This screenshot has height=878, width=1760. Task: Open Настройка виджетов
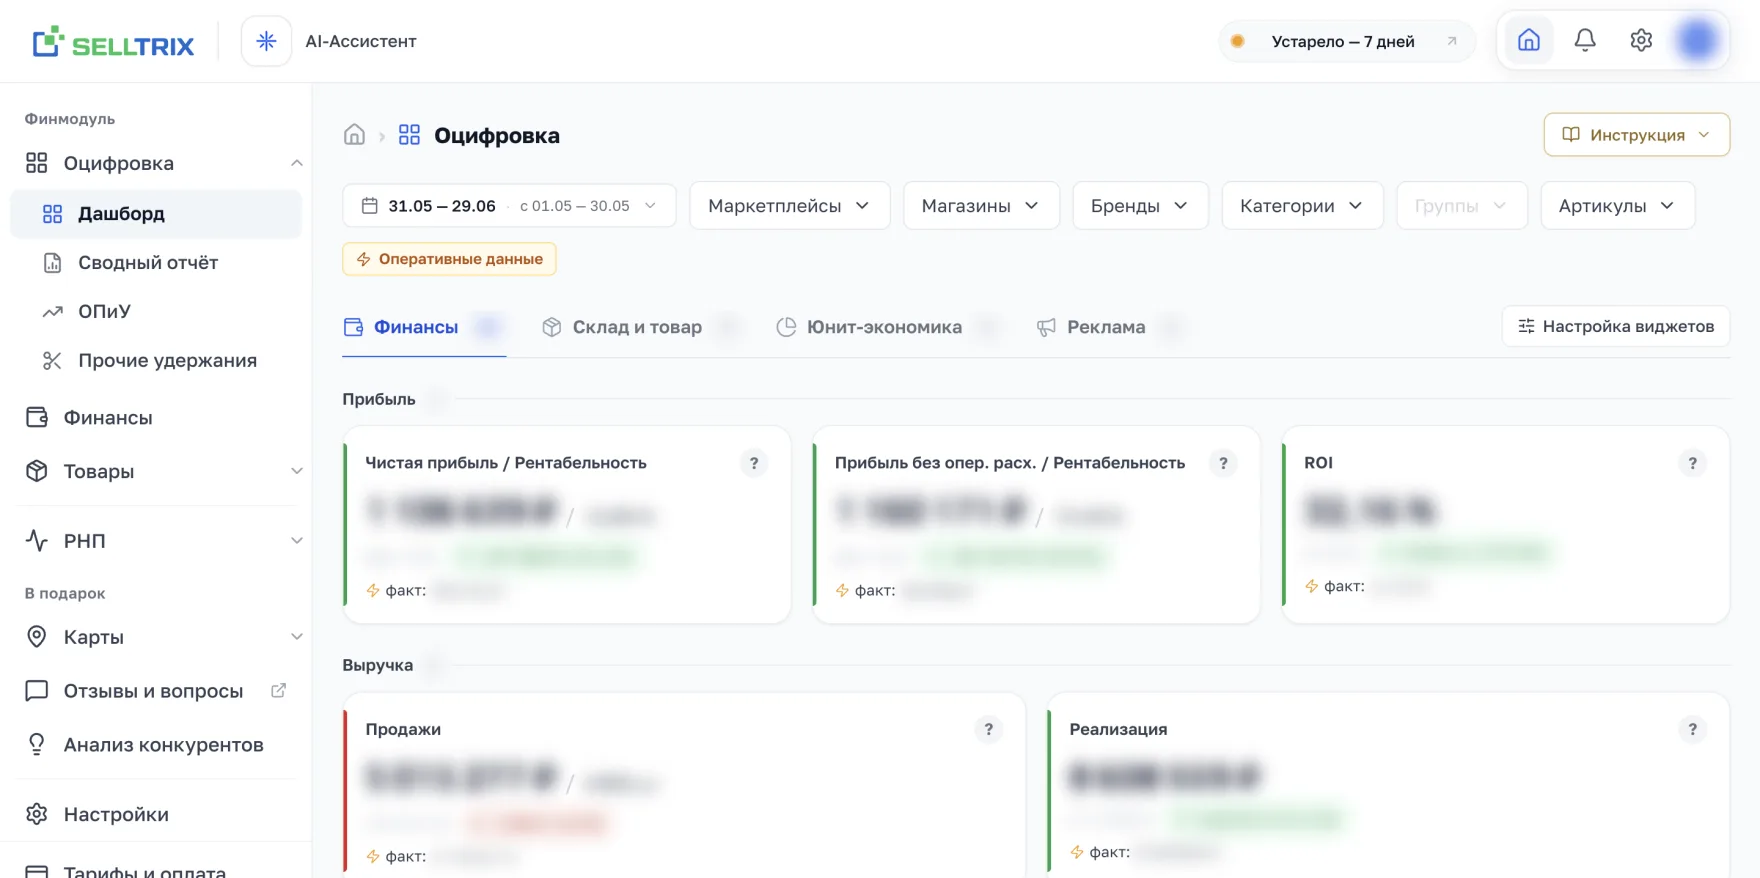pyautogui.click(x=1615, y=326)
